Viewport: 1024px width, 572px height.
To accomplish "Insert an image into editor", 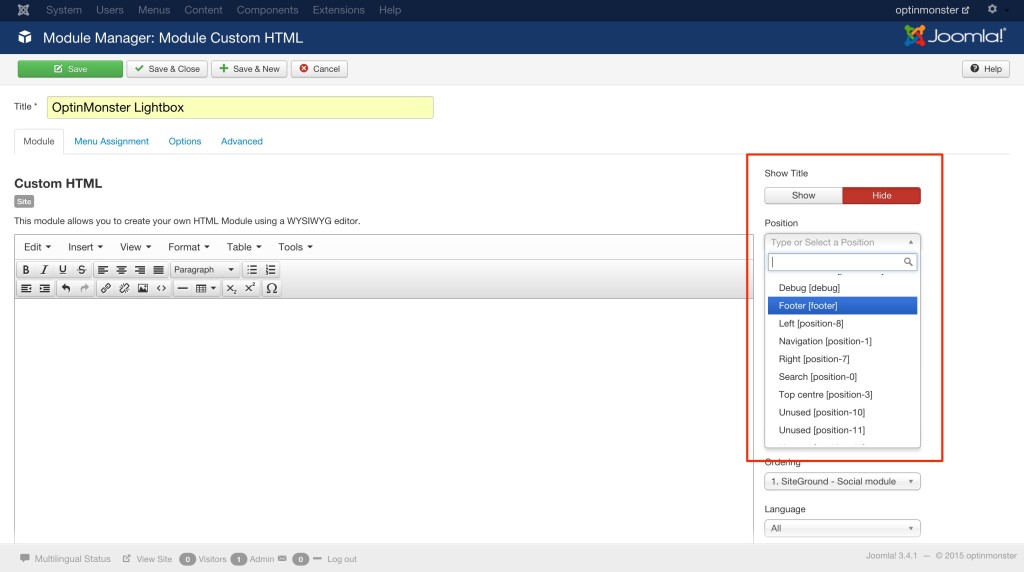I will coord(142,288).
